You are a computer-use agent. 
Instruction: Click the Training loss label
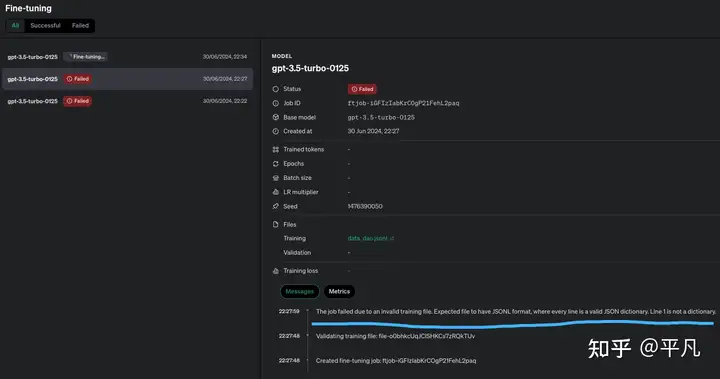coord(300,271)
